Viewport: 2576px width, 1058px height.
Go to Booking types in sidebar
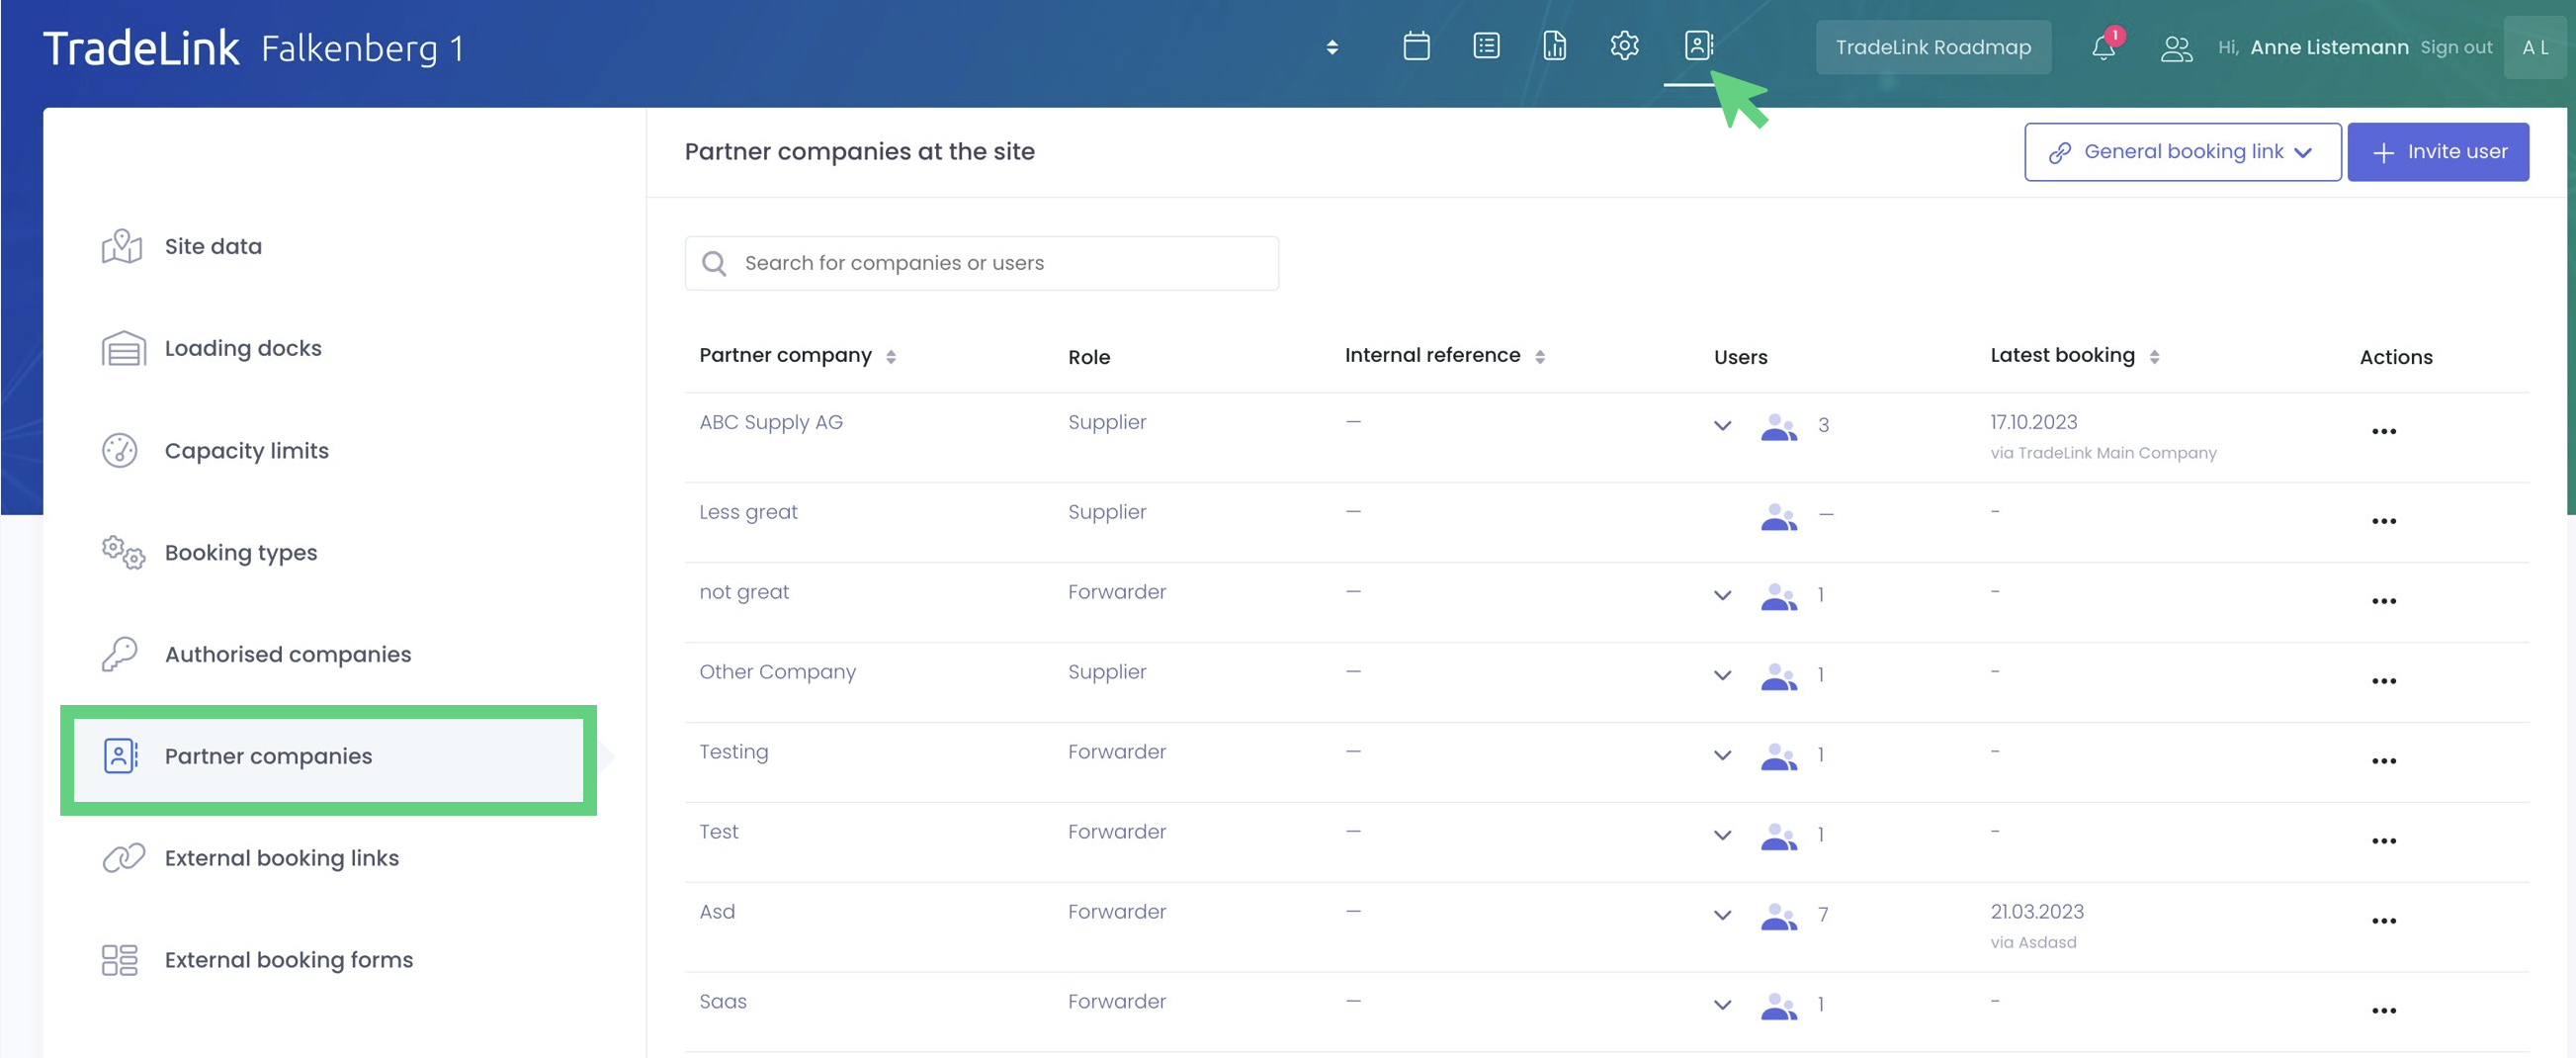coord(240,552)
